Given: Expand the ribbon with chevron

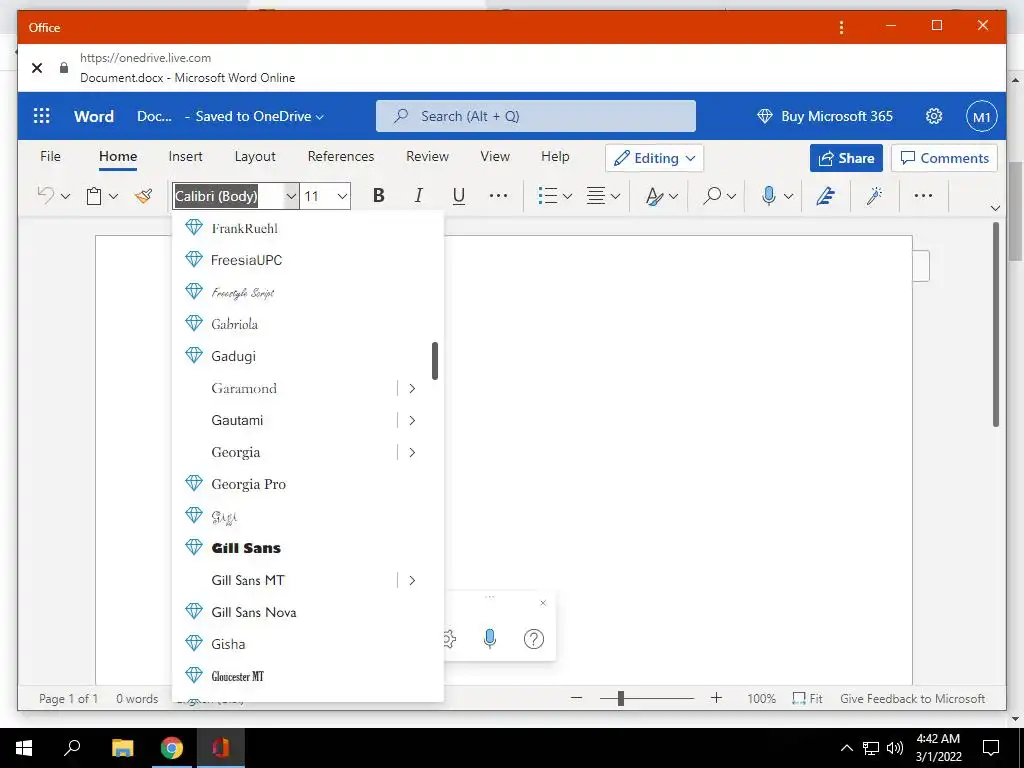Looking at the screenshot, I should pos(995,208).
